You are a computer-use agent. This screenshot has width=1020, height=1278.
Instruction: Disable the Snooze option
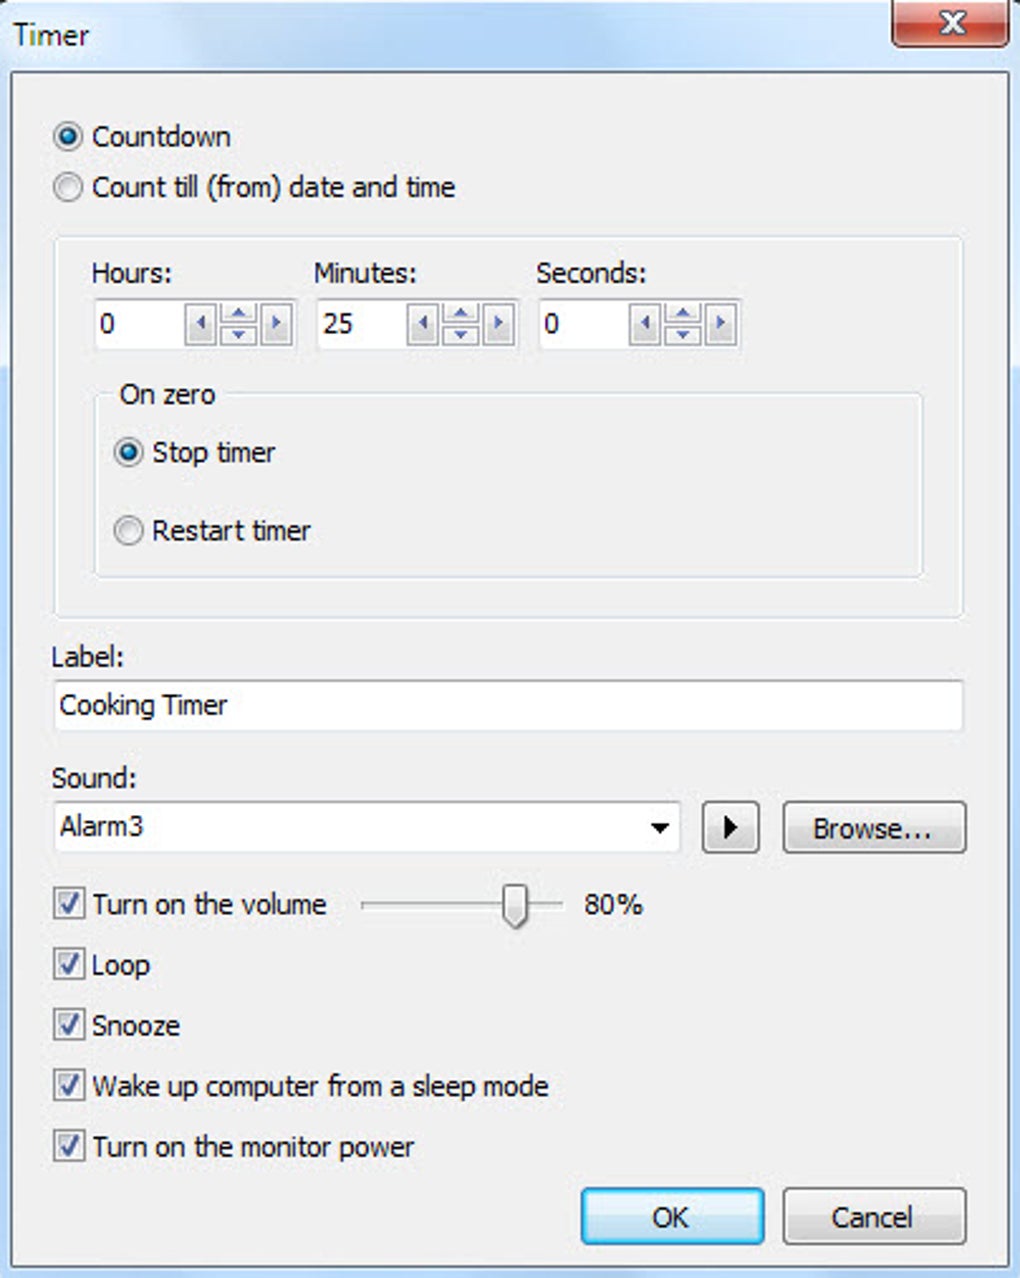coord(68,1025)
